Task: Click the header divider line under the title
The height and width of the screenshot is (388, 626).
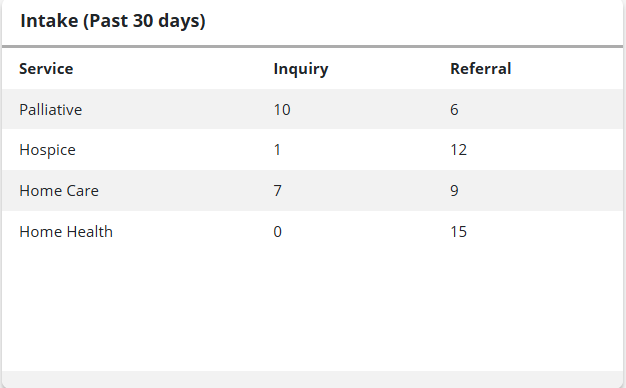Action: click(313, 46)
